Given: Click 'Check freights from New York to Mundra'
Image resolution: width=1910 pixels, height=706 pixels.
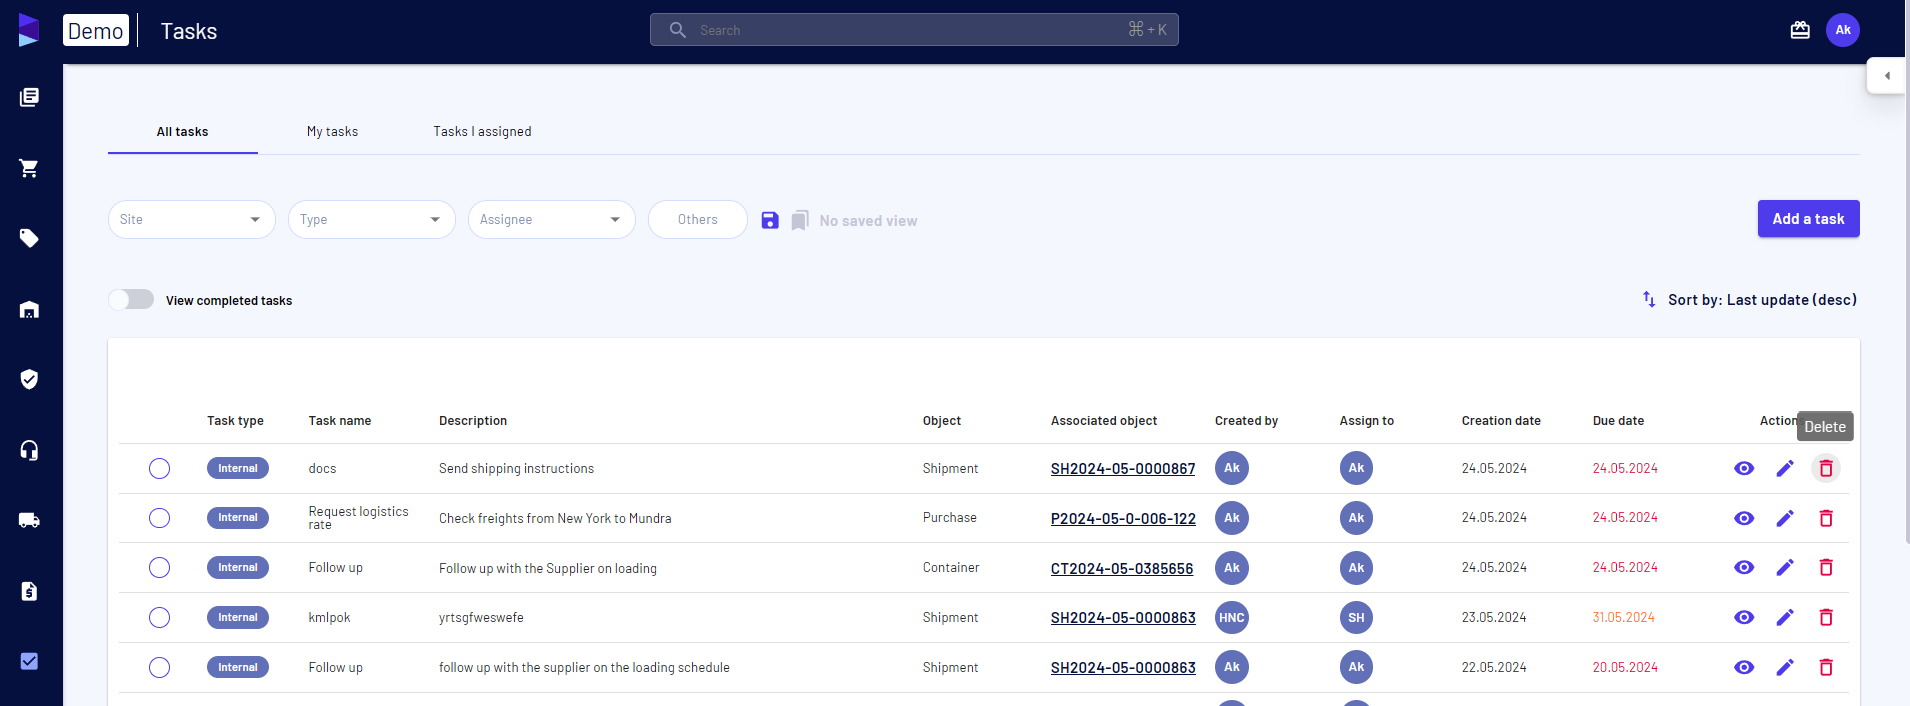Looking at the screenshot, I should (555, 518).
